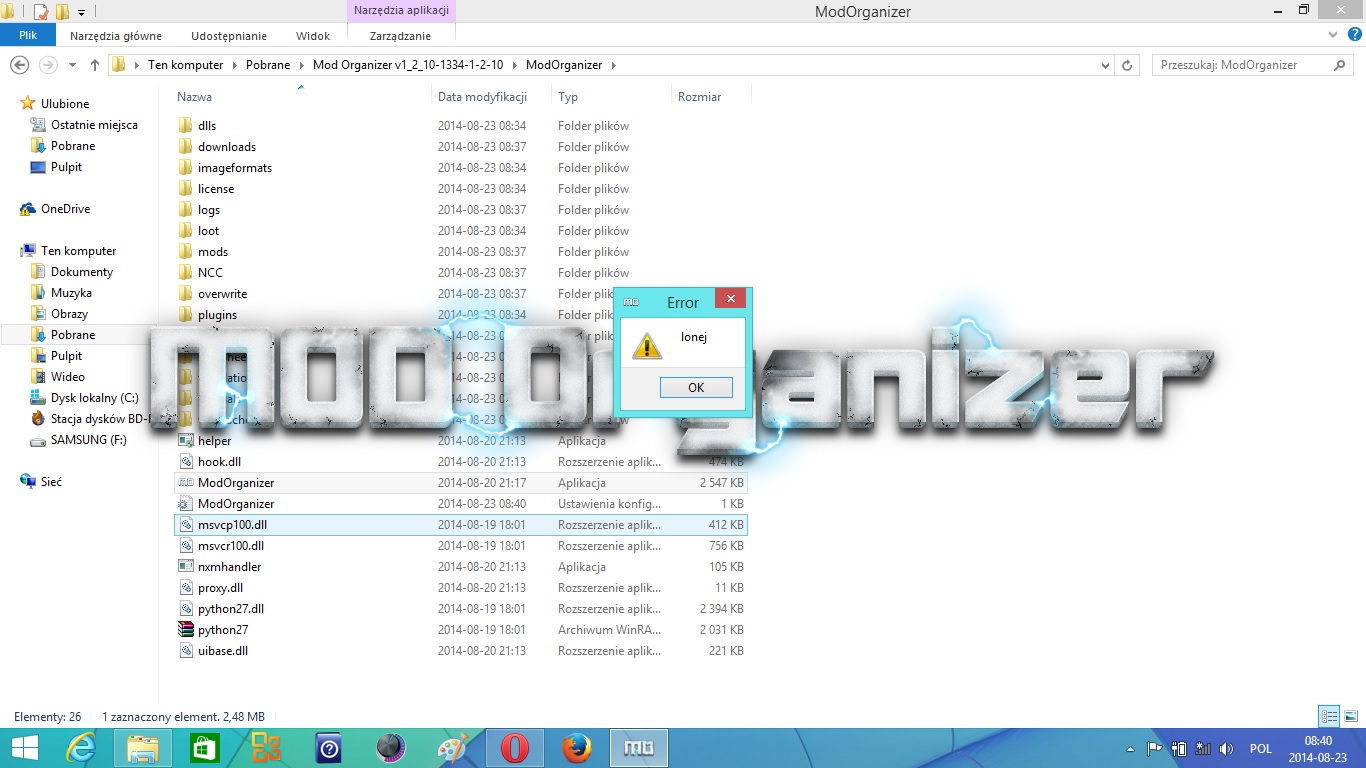
Task: Select Sieć in the navigation pane
Action: click(51, 482)
